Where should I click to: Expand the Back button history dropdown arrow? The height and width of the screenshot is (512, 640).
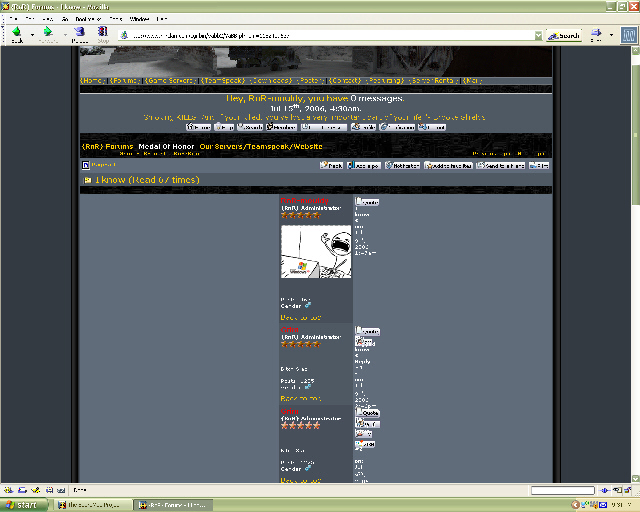(31, 34)
